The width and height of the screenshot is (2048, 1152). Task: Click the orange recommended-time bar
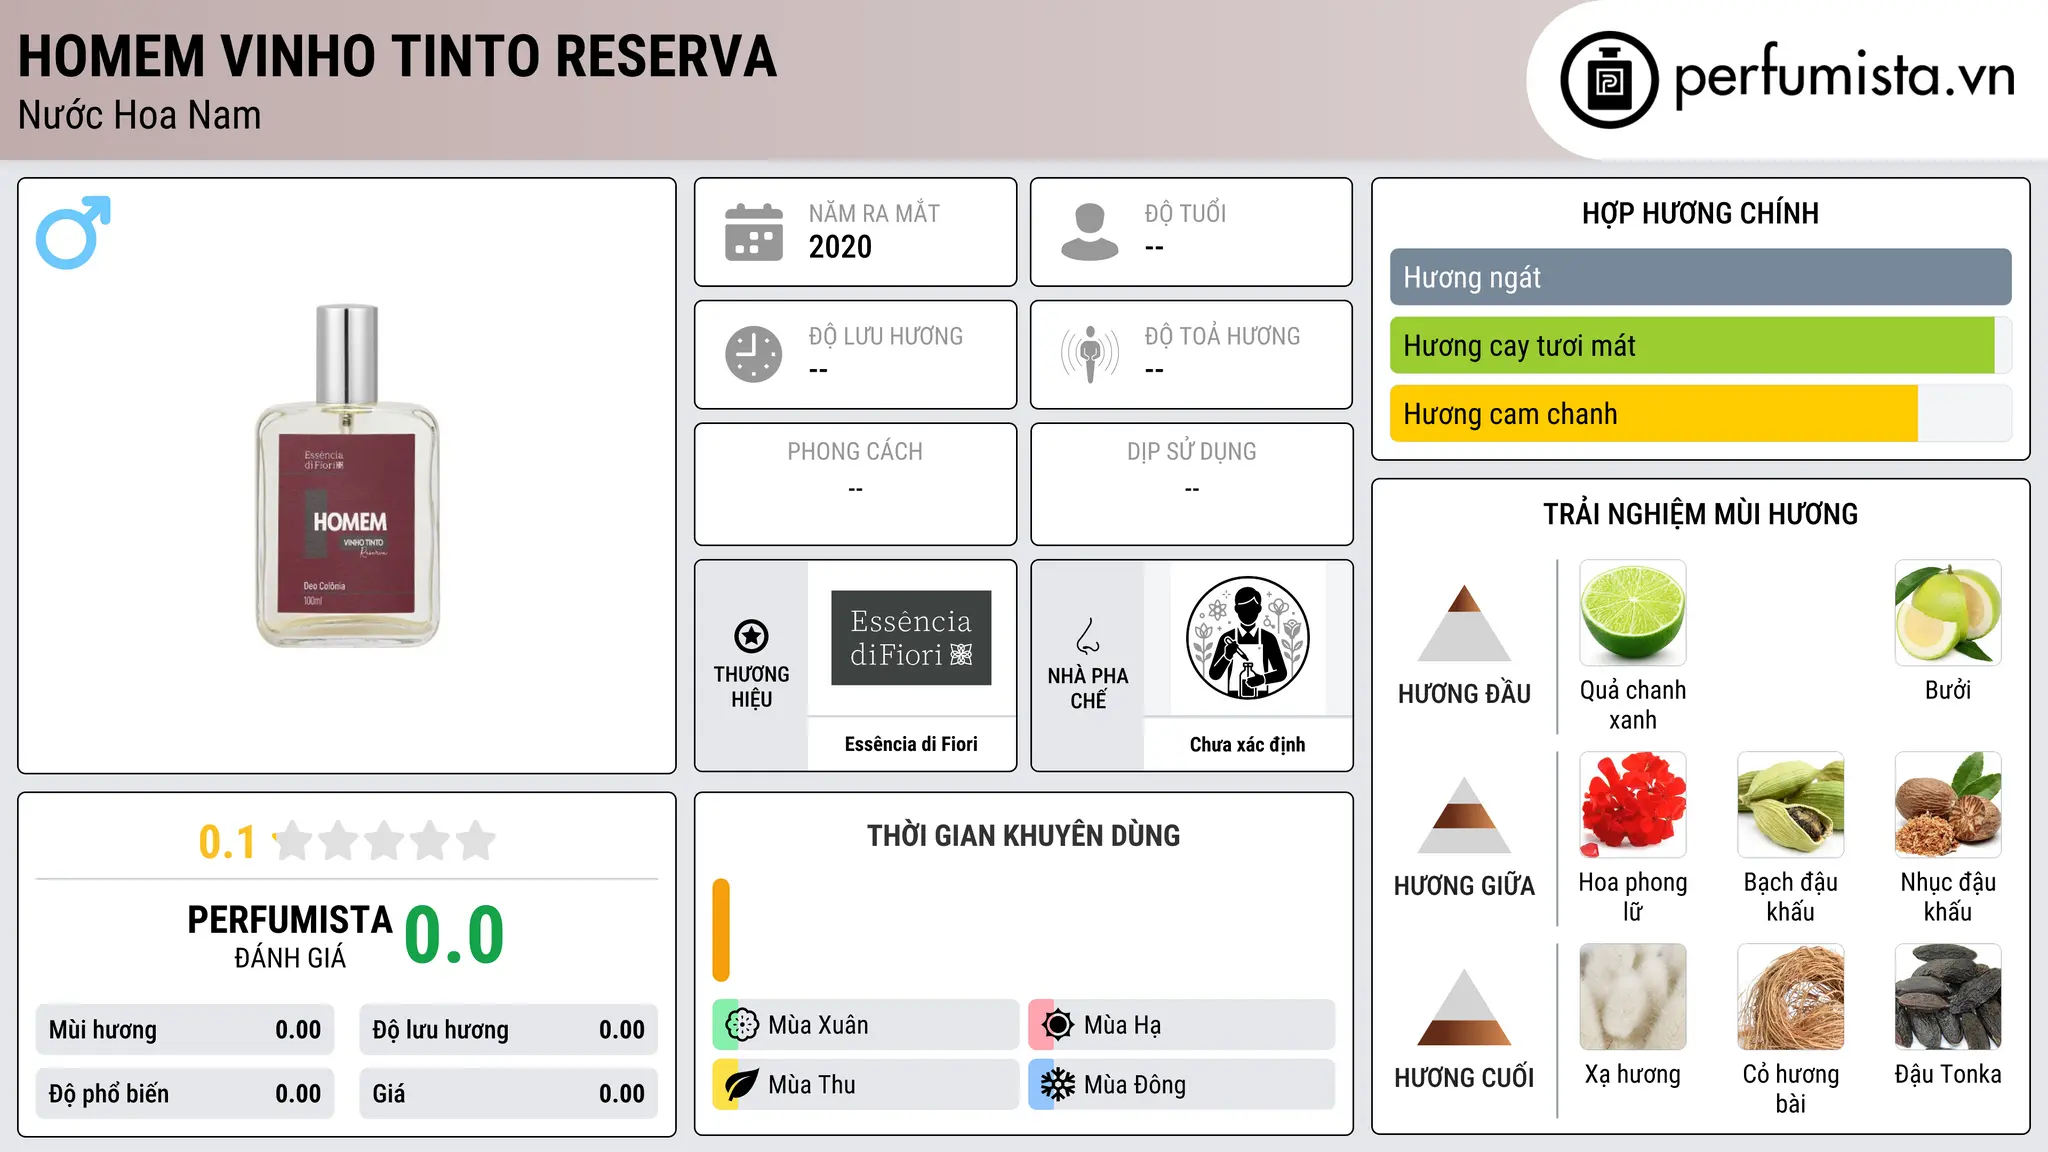(x=721, y=930)
